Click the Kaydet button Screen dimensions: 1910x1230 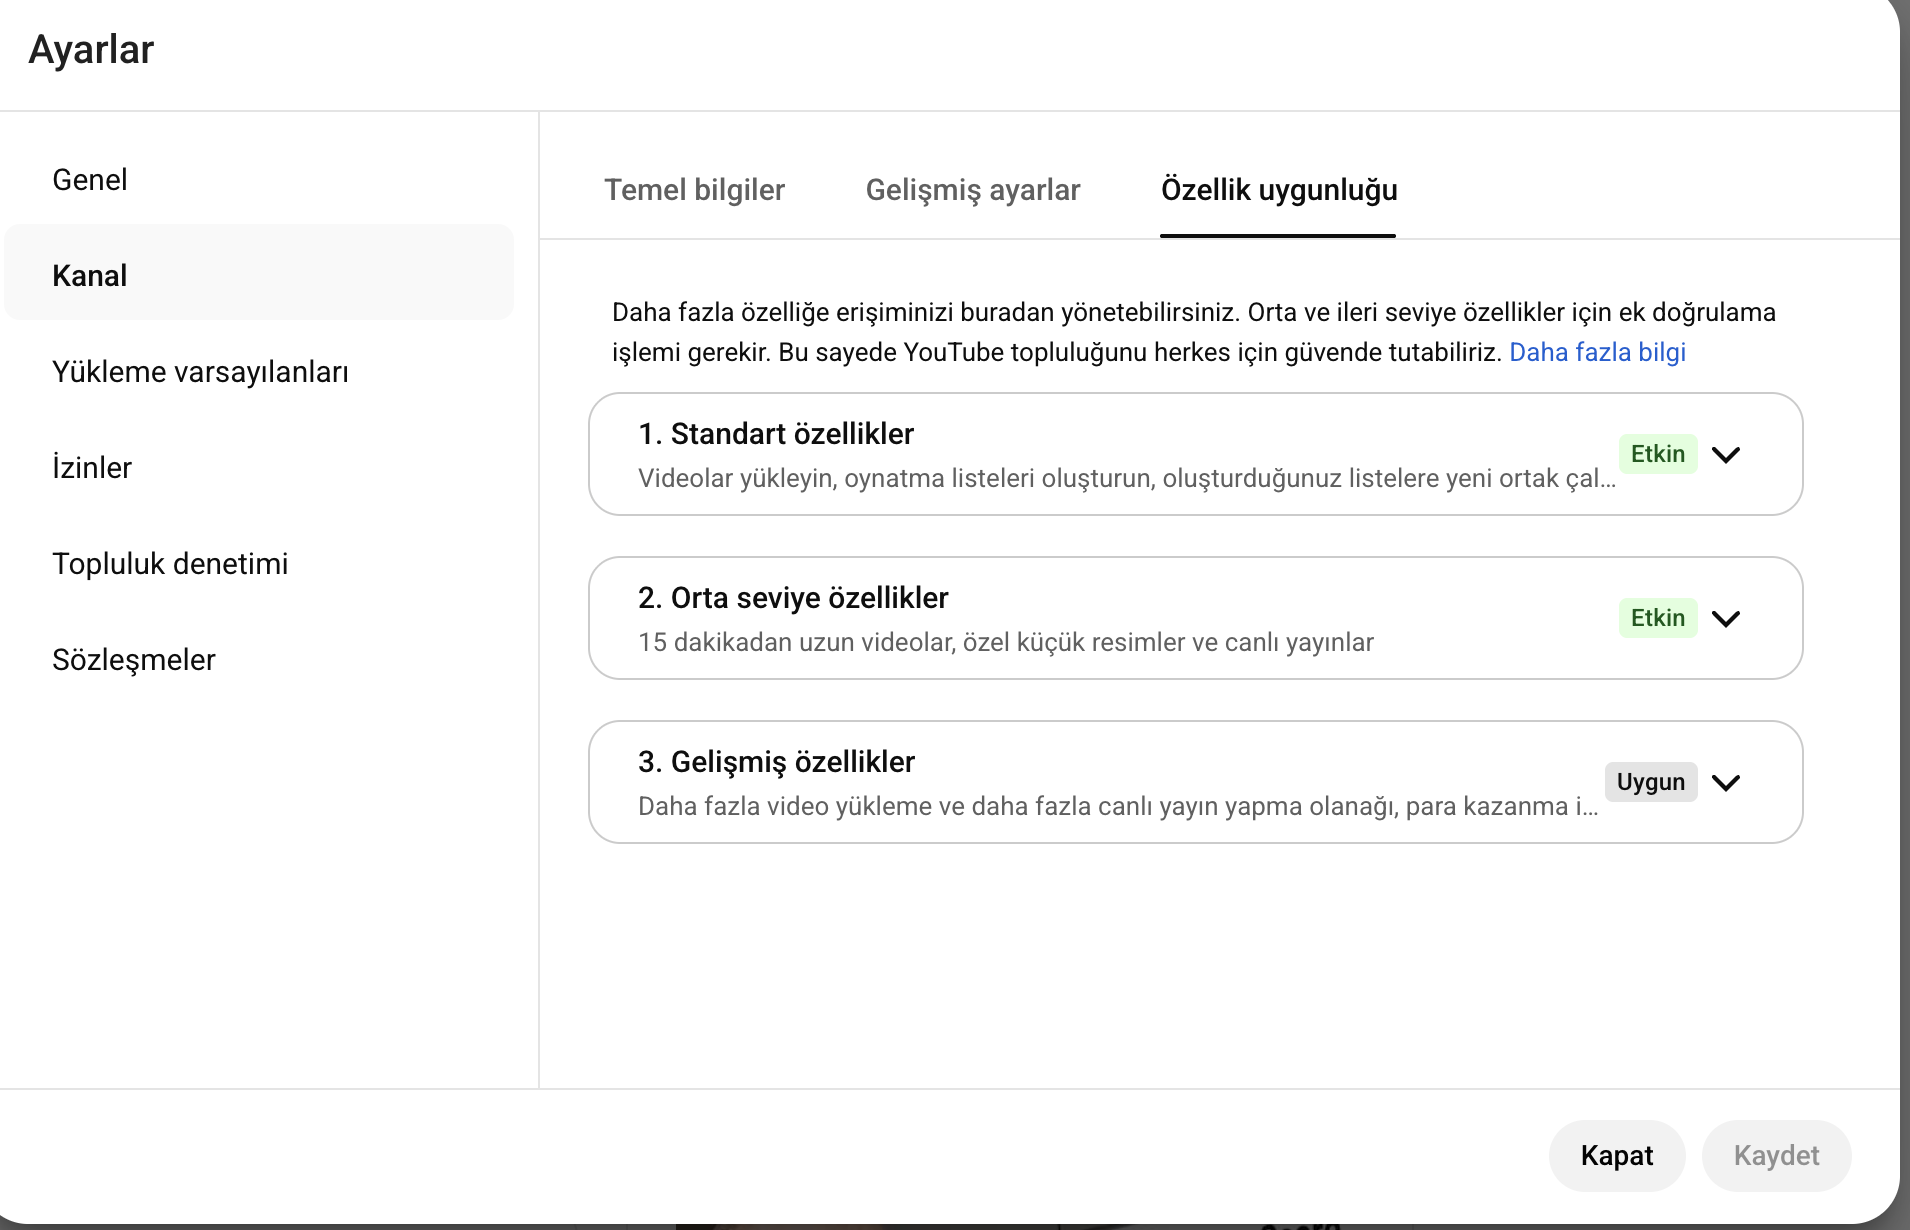pyautogui.click(x=1776, y=1156)
